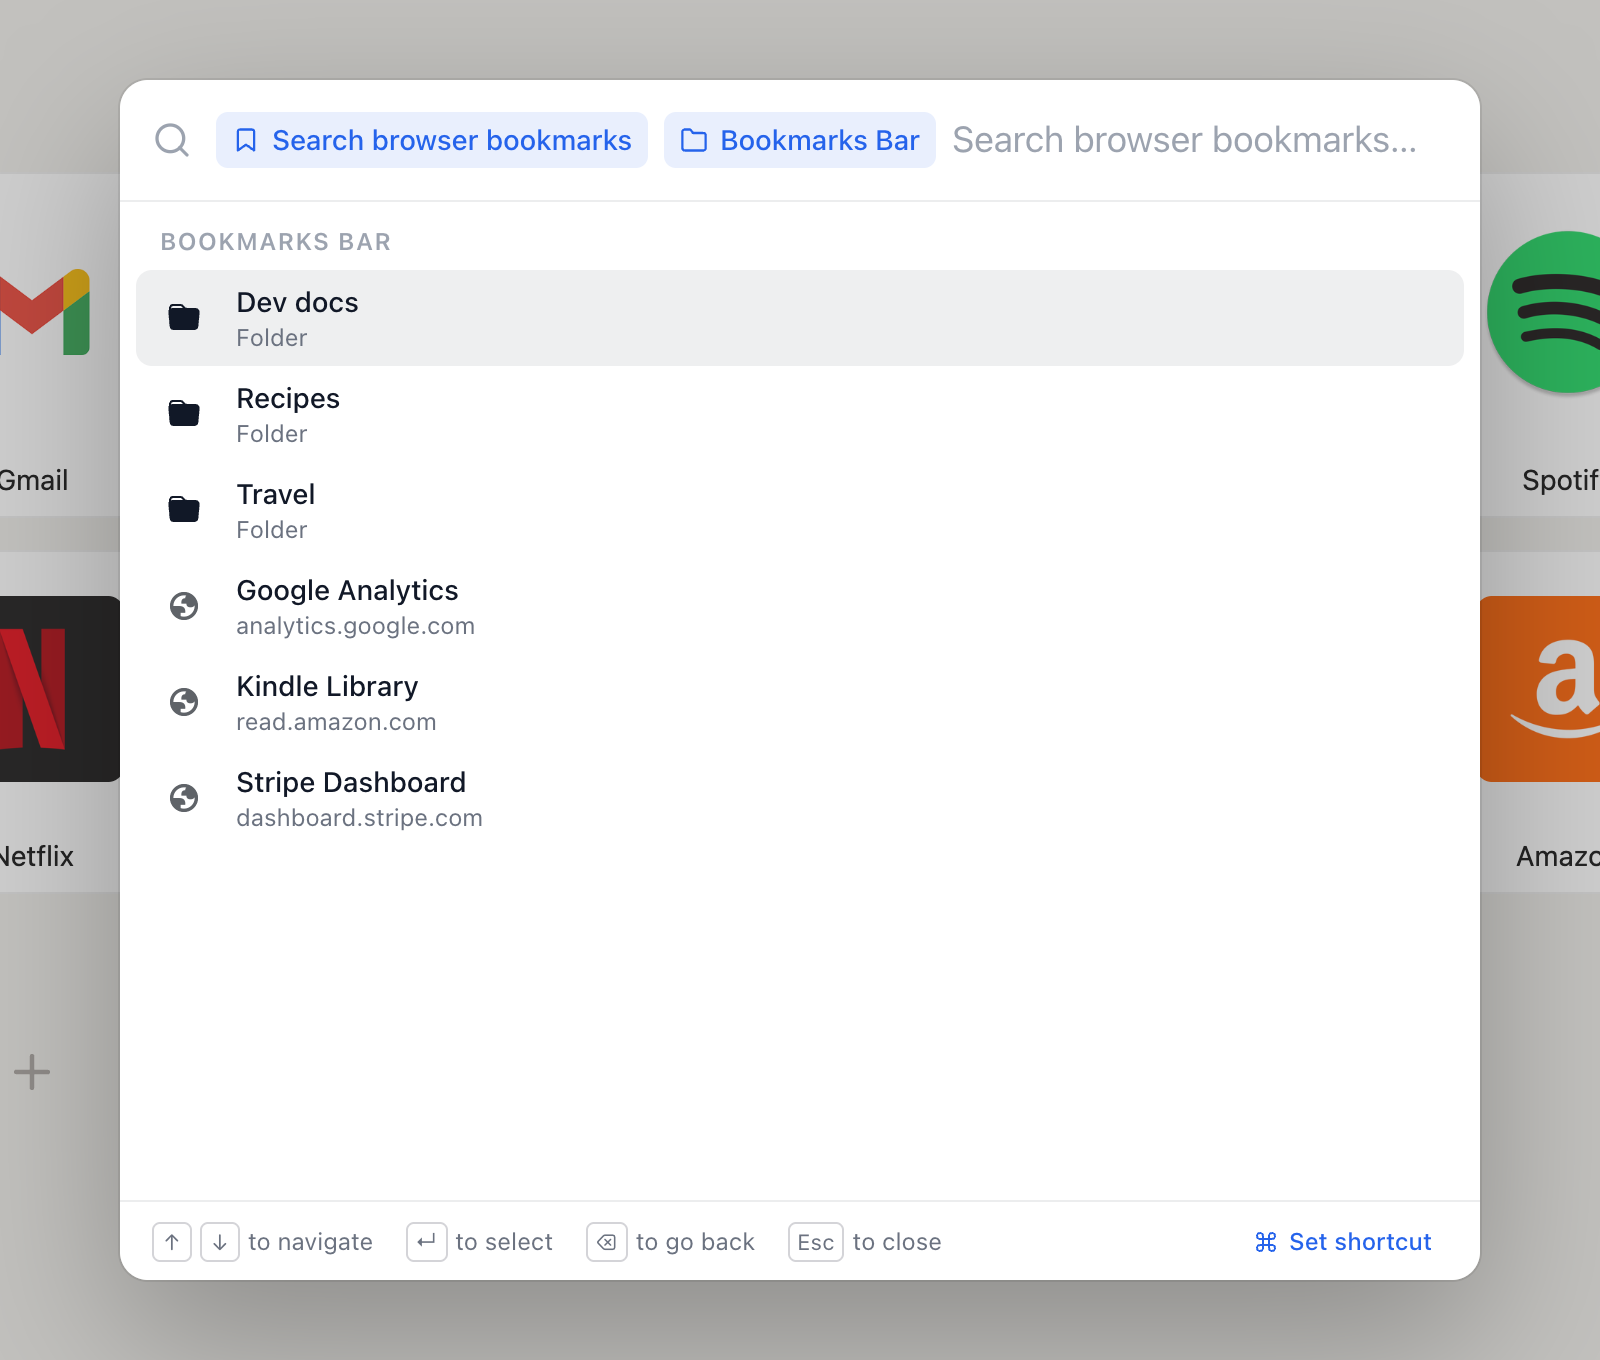1600x1360 pixels.
Task: Select the Google Analytics bookmark
Action: (x=800, y=606)
